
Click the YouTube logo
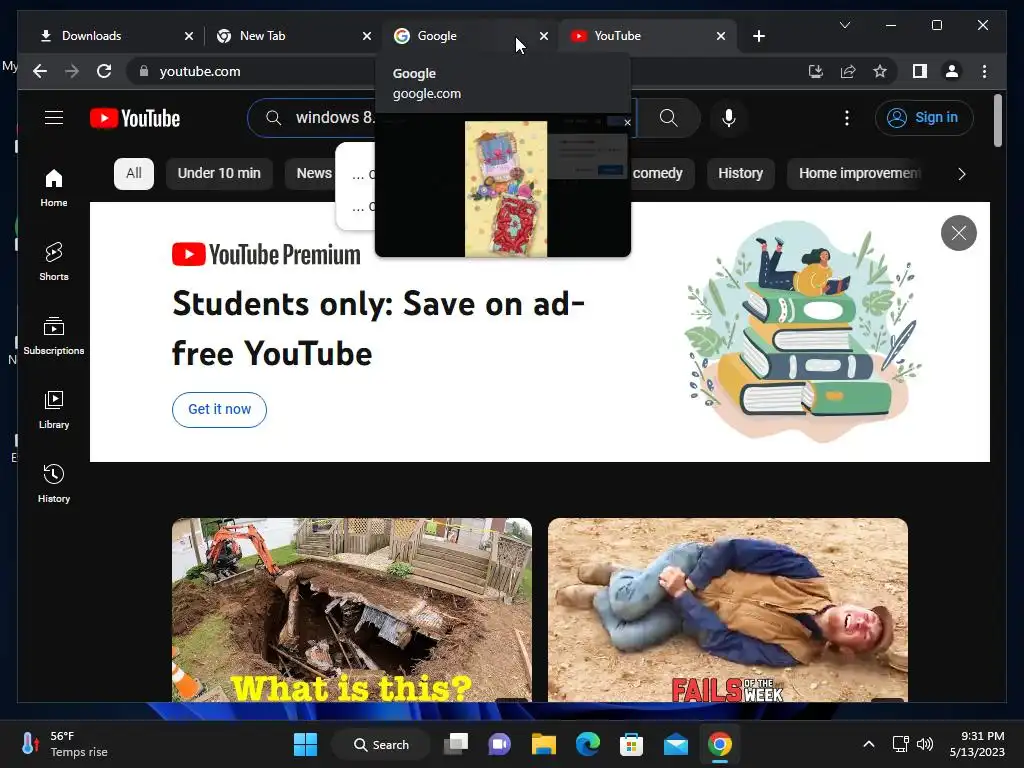click(x=135, y=118)
